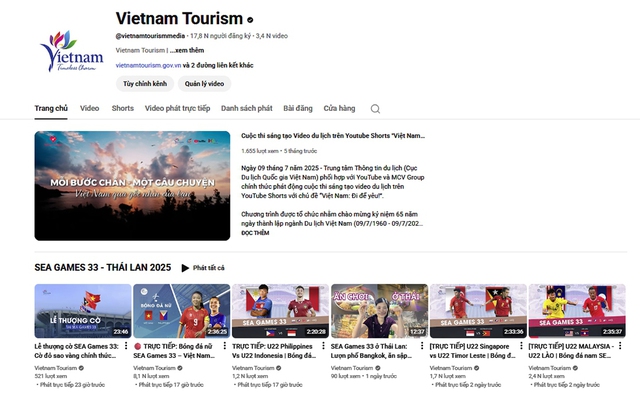Open Ăn chơi ở Thái video thumbnail

tap(379, 311)
